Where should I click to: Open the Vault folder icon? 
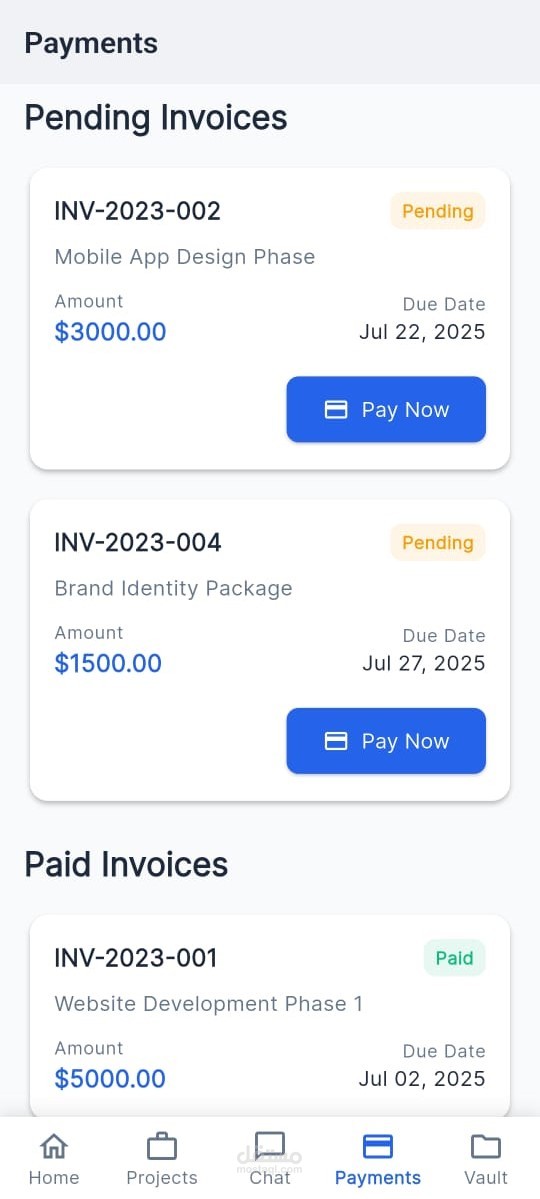pos(486,1146)
